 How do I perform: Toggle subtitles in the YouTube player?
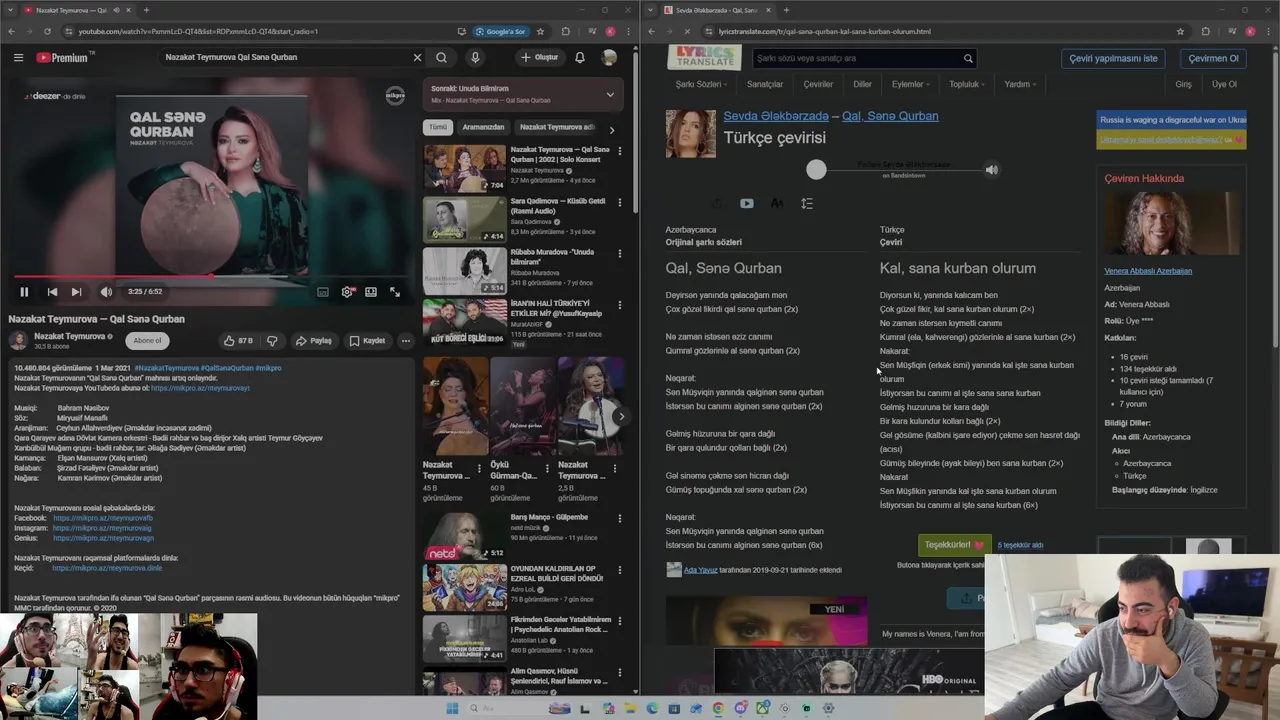[323, 292]
